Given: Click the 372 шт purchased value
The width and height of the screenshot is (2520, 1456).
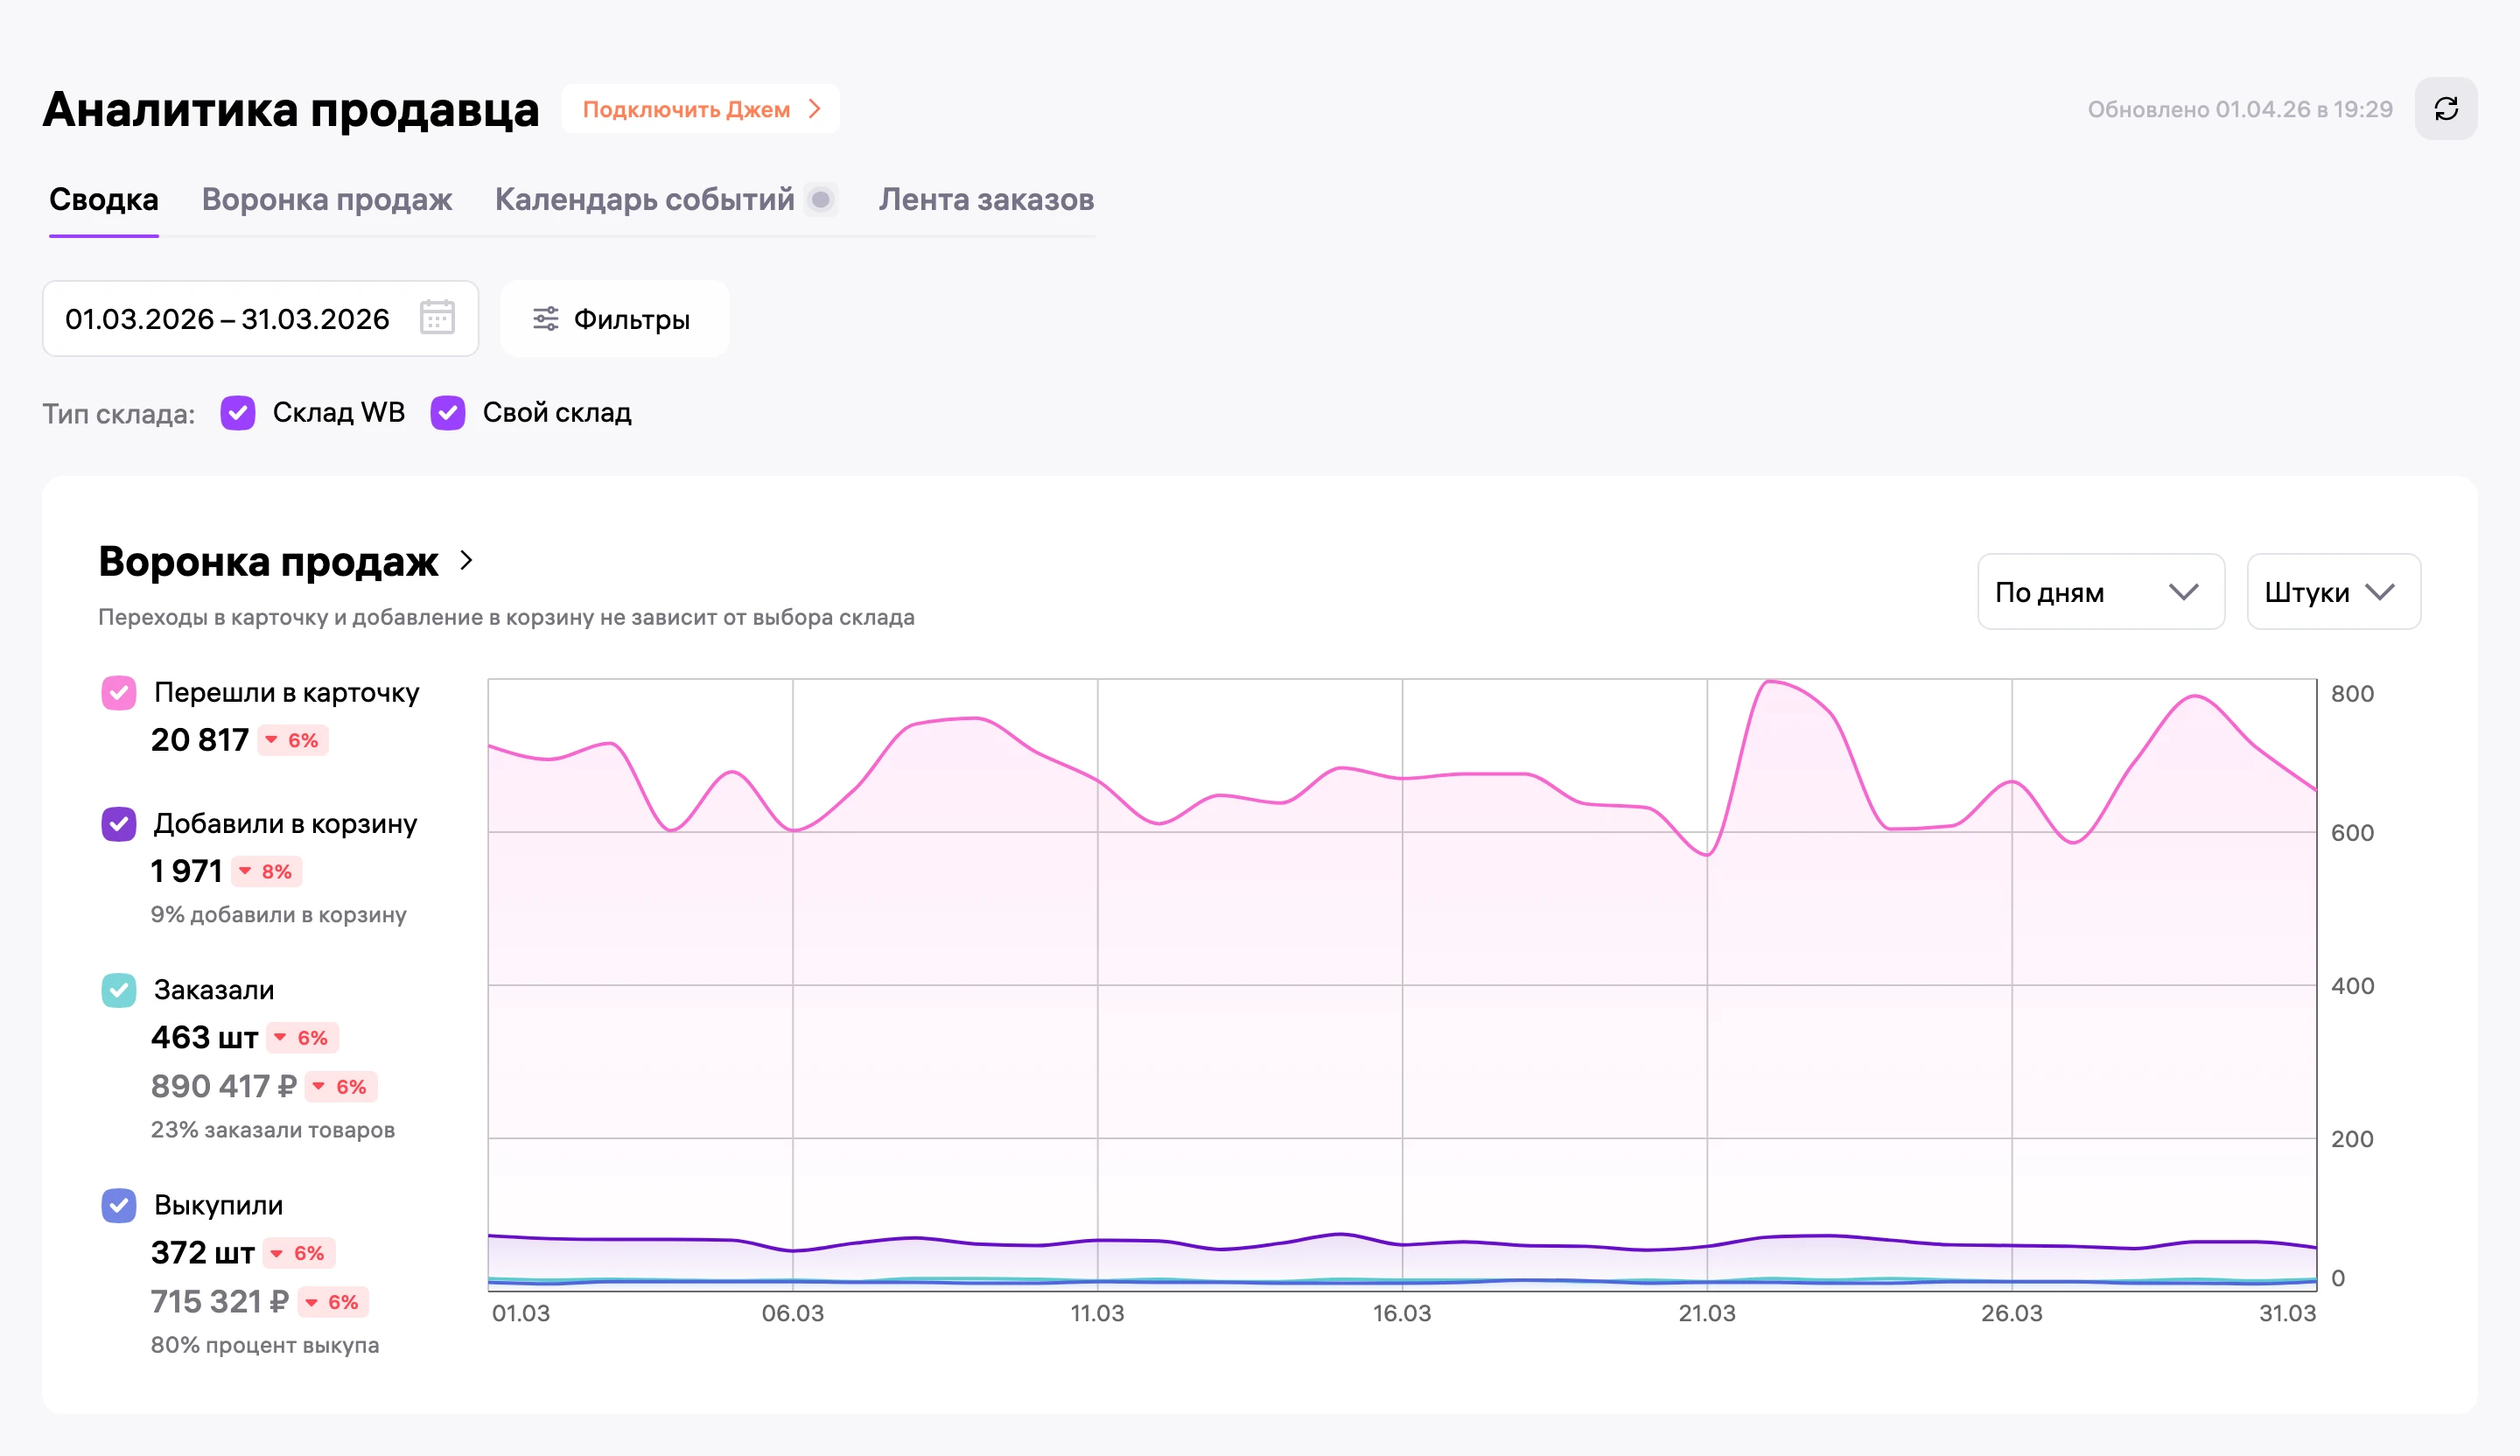Looking at the screenshot, I should (x=203, y=1253).
